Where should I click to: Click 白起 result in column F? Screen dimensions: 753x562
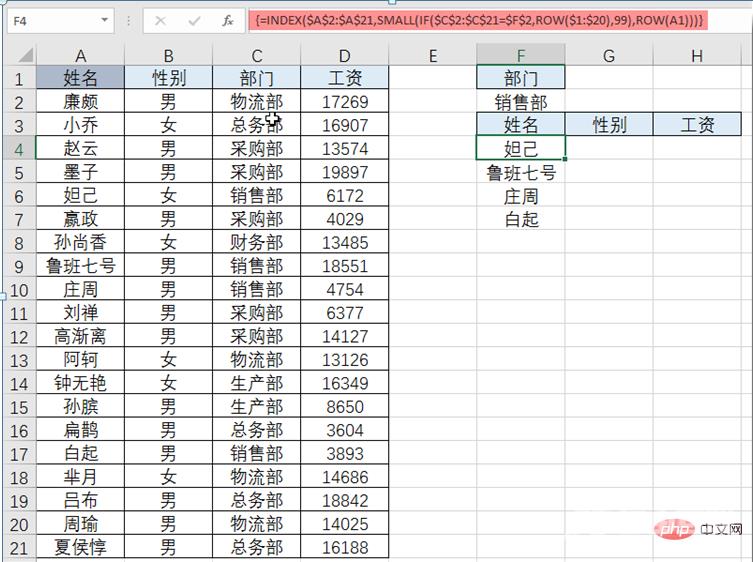click(521, 219)
